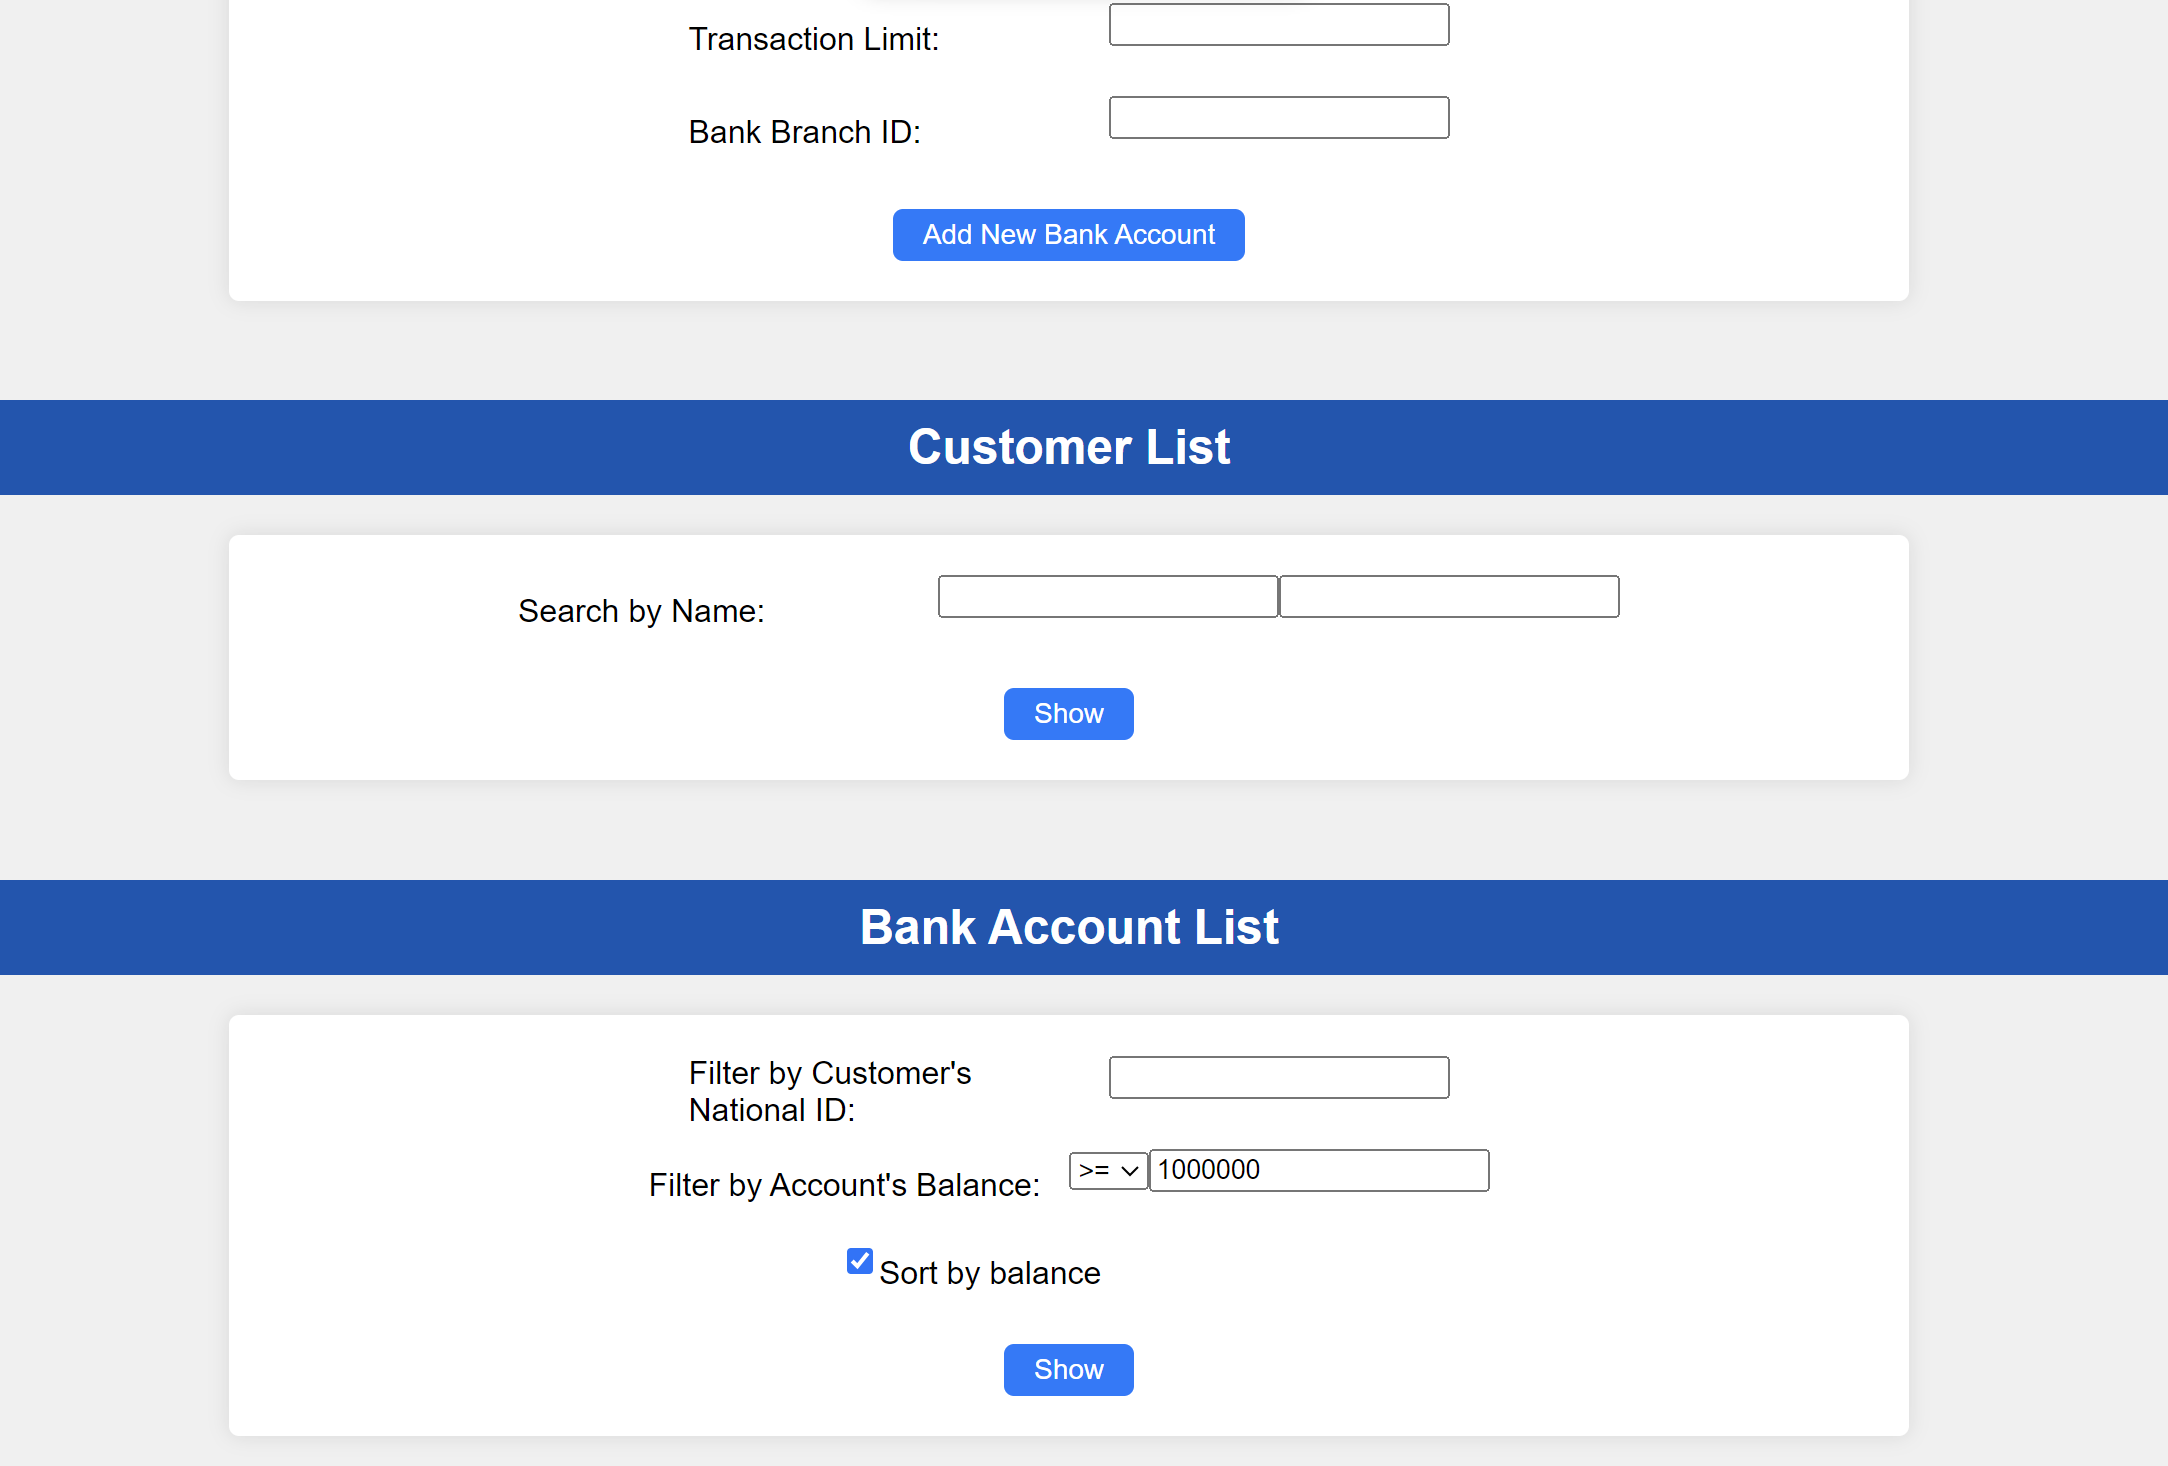This screenshot has width=2168, height=1466.
Task: Select the first Search by Name box
Action: coord(1108,597)
